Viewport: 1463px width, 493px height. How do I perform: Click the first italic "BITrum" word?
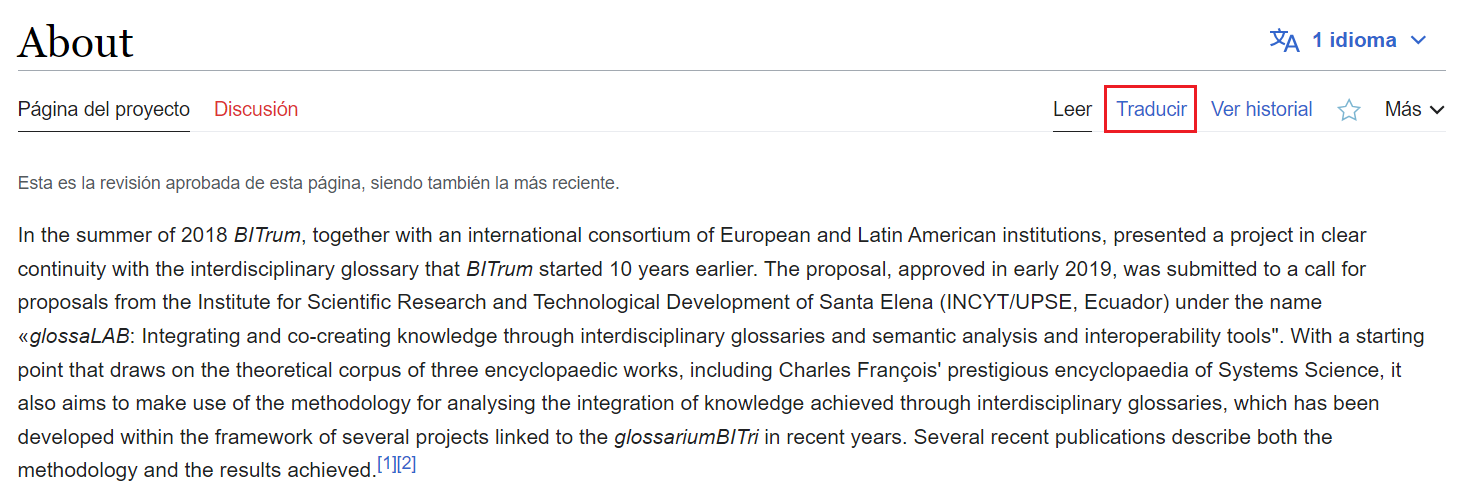point(267,236)
